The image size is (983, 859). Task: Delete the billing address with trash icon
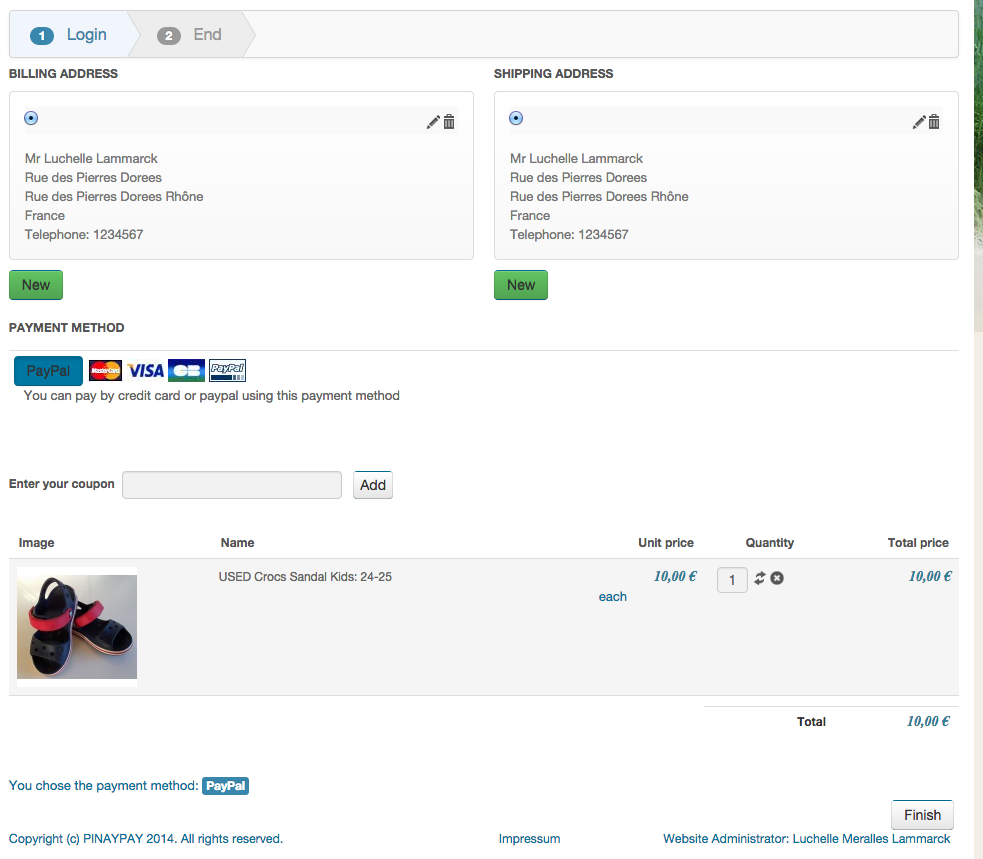click(449, 122)
